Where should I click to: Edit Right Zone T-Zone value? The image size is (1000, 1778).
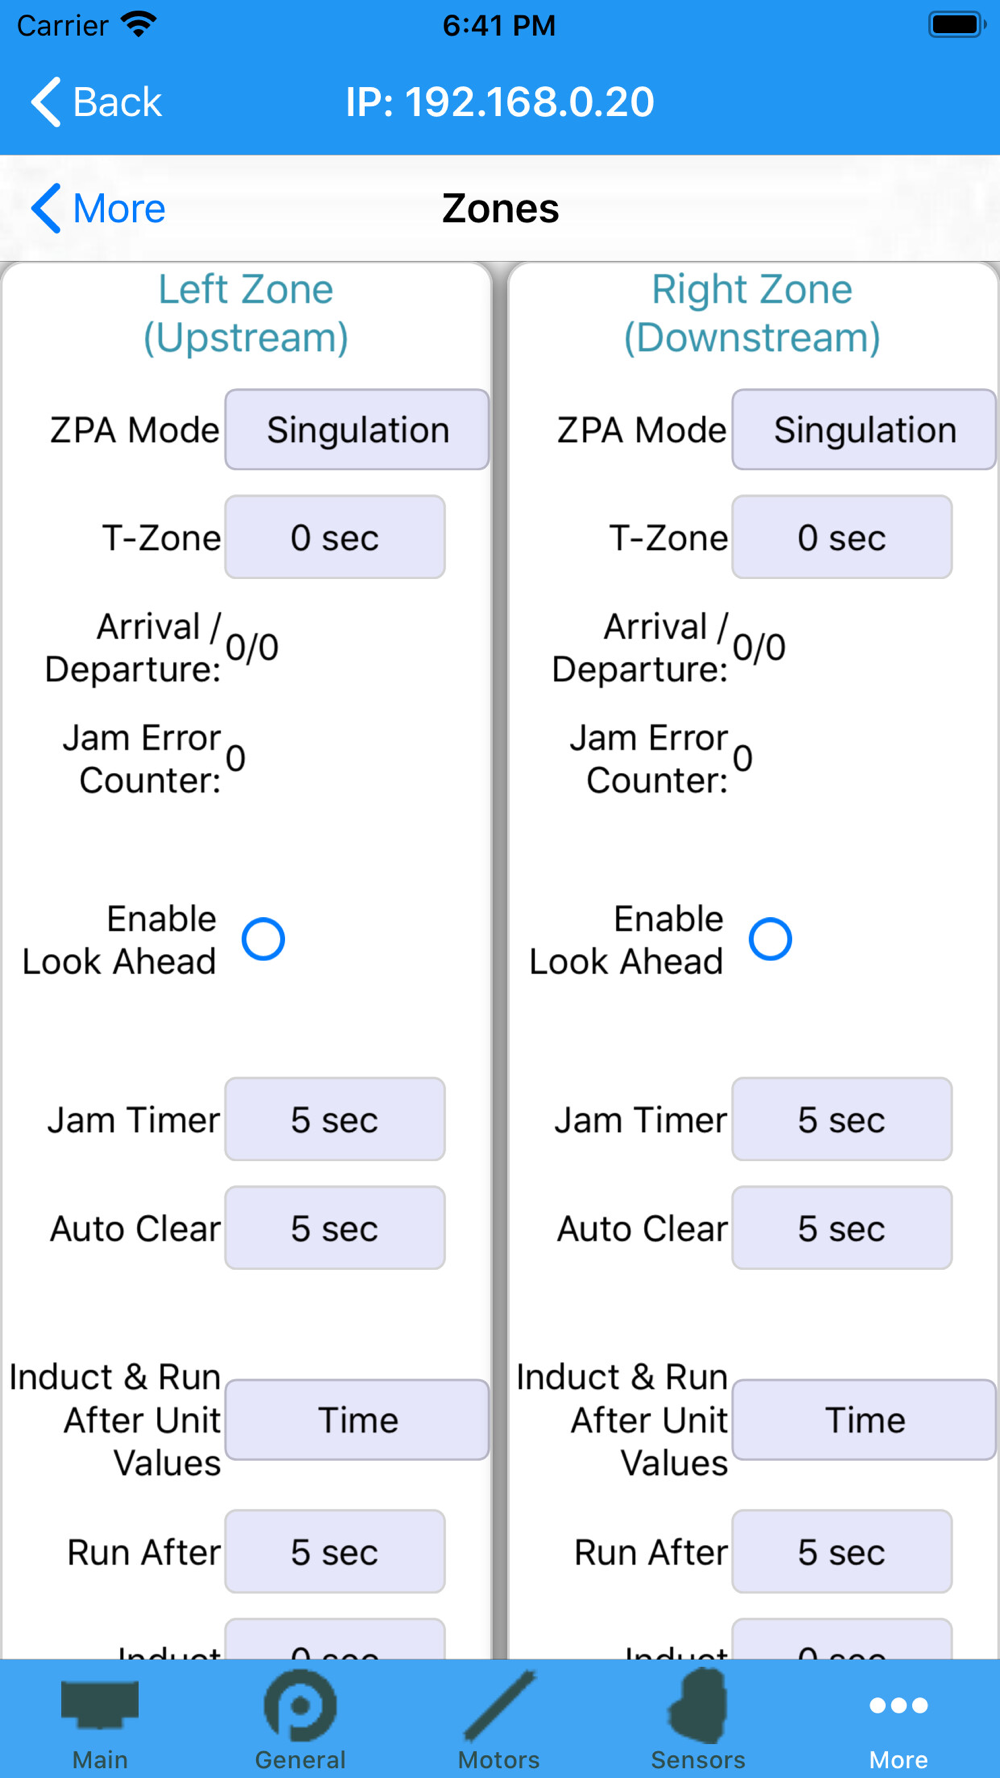[x=842, y=538]
